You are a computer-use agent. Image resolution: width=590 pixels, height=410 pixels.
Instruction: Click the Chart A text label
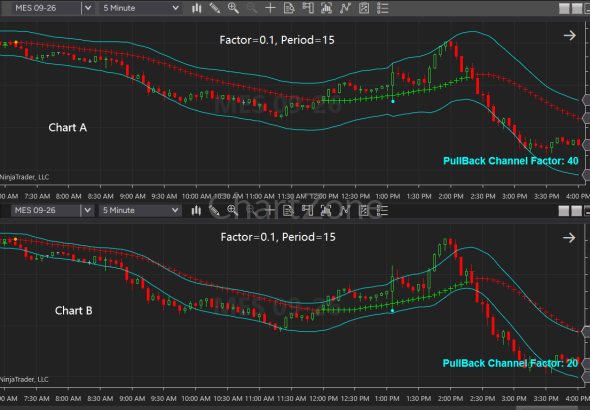[x=68, y=128]
